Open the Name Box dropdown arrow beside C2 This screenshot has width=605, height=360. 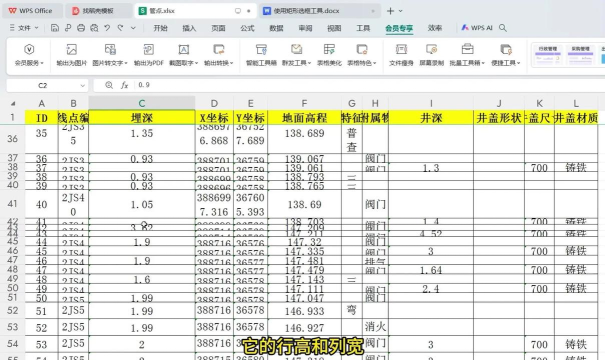(82, 85)
